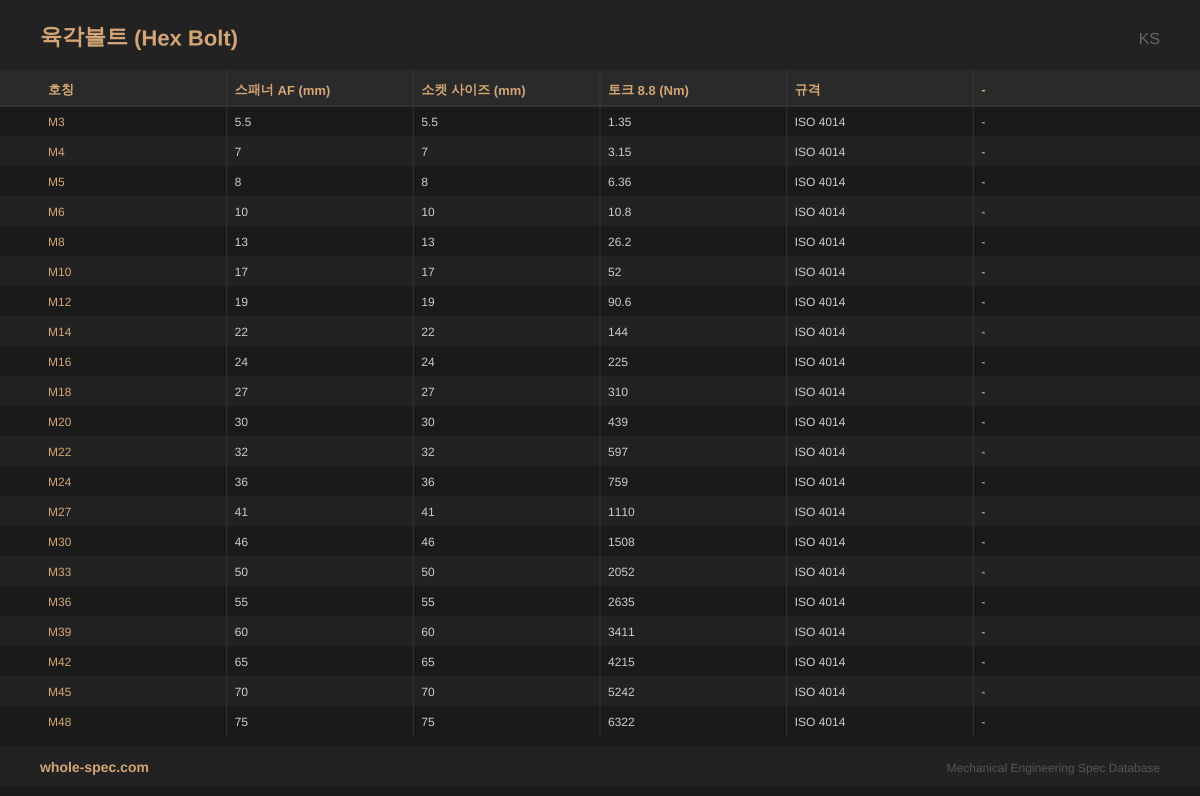Select the M48 bolt size entry
This screenshot has height=796, width=1200.
click(x=59, y=722)
